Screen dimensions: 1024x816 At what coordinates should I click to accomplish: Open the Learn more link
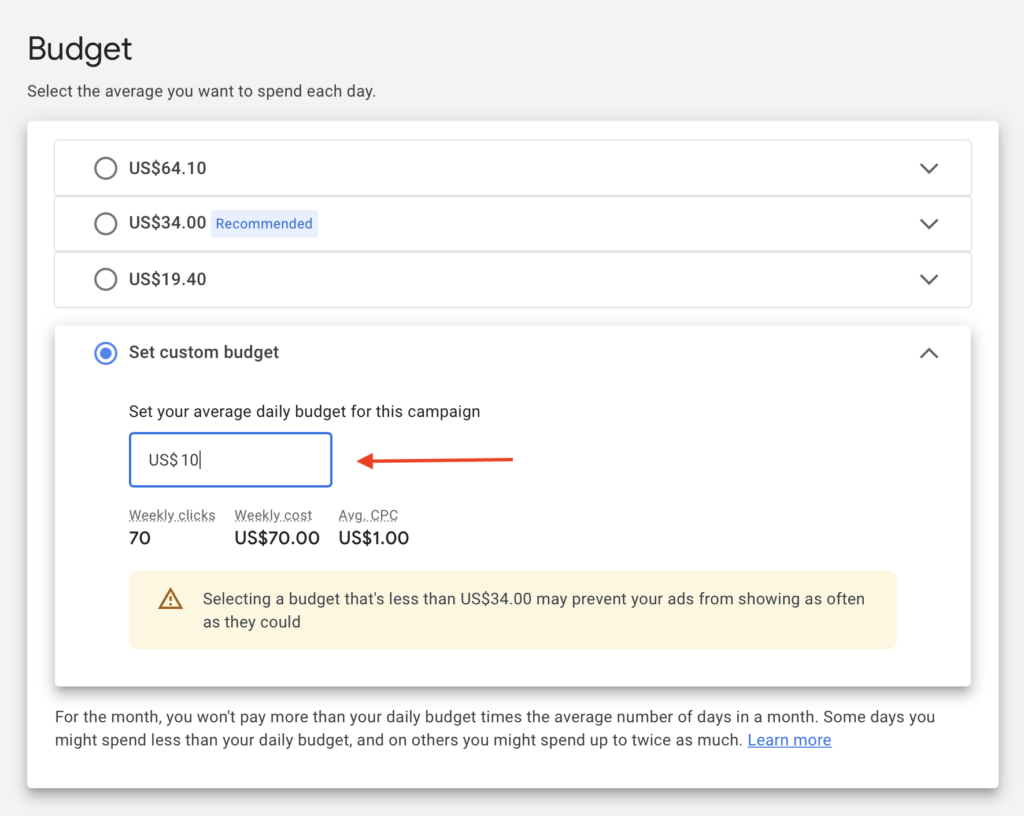coord(789,740)
